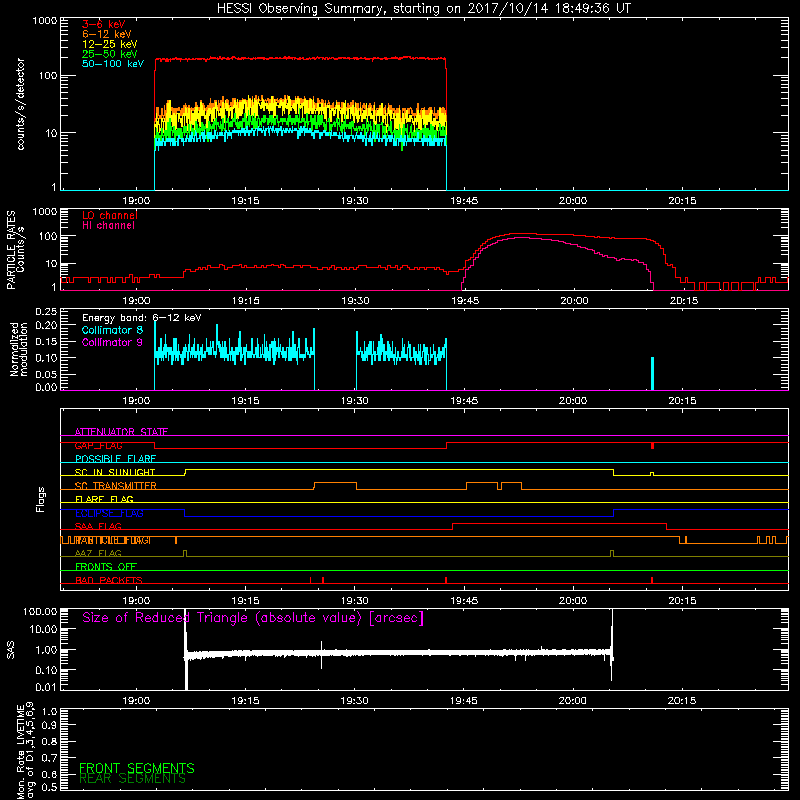800x800 pixels.
Task: Click the 19:45 time label under the Flags panel
Action: tap(464, 601)
